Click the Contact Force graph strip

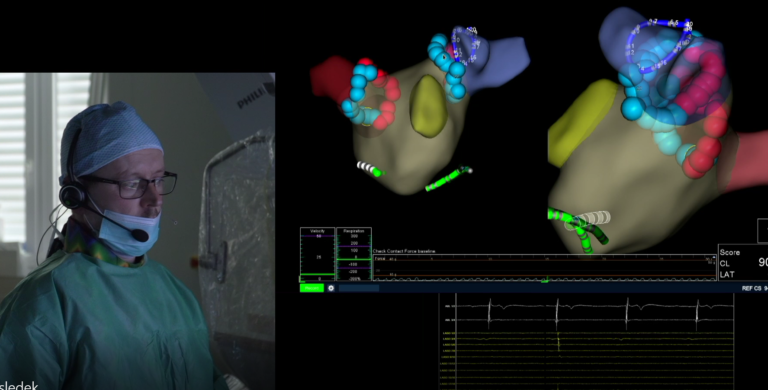544,268
